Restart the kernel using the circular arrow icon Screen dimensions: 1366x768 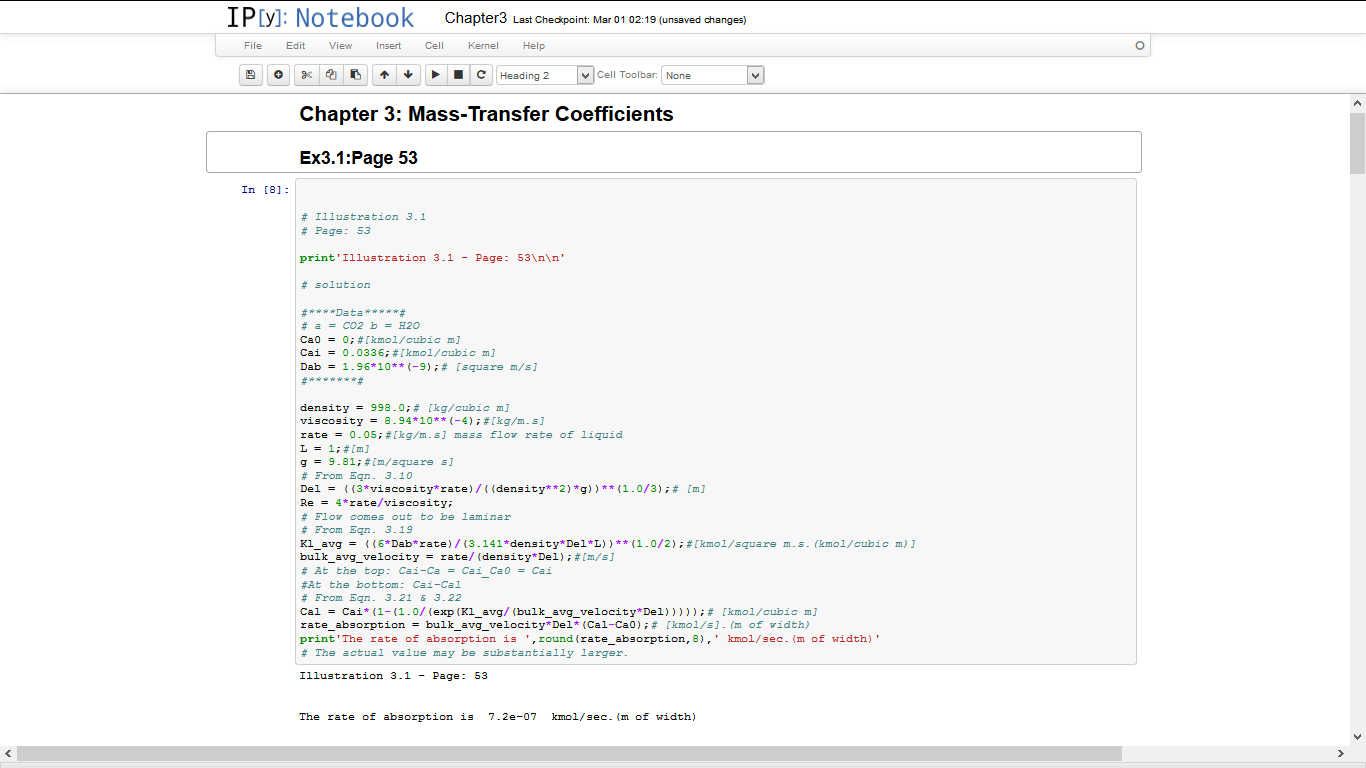point(481,75)
